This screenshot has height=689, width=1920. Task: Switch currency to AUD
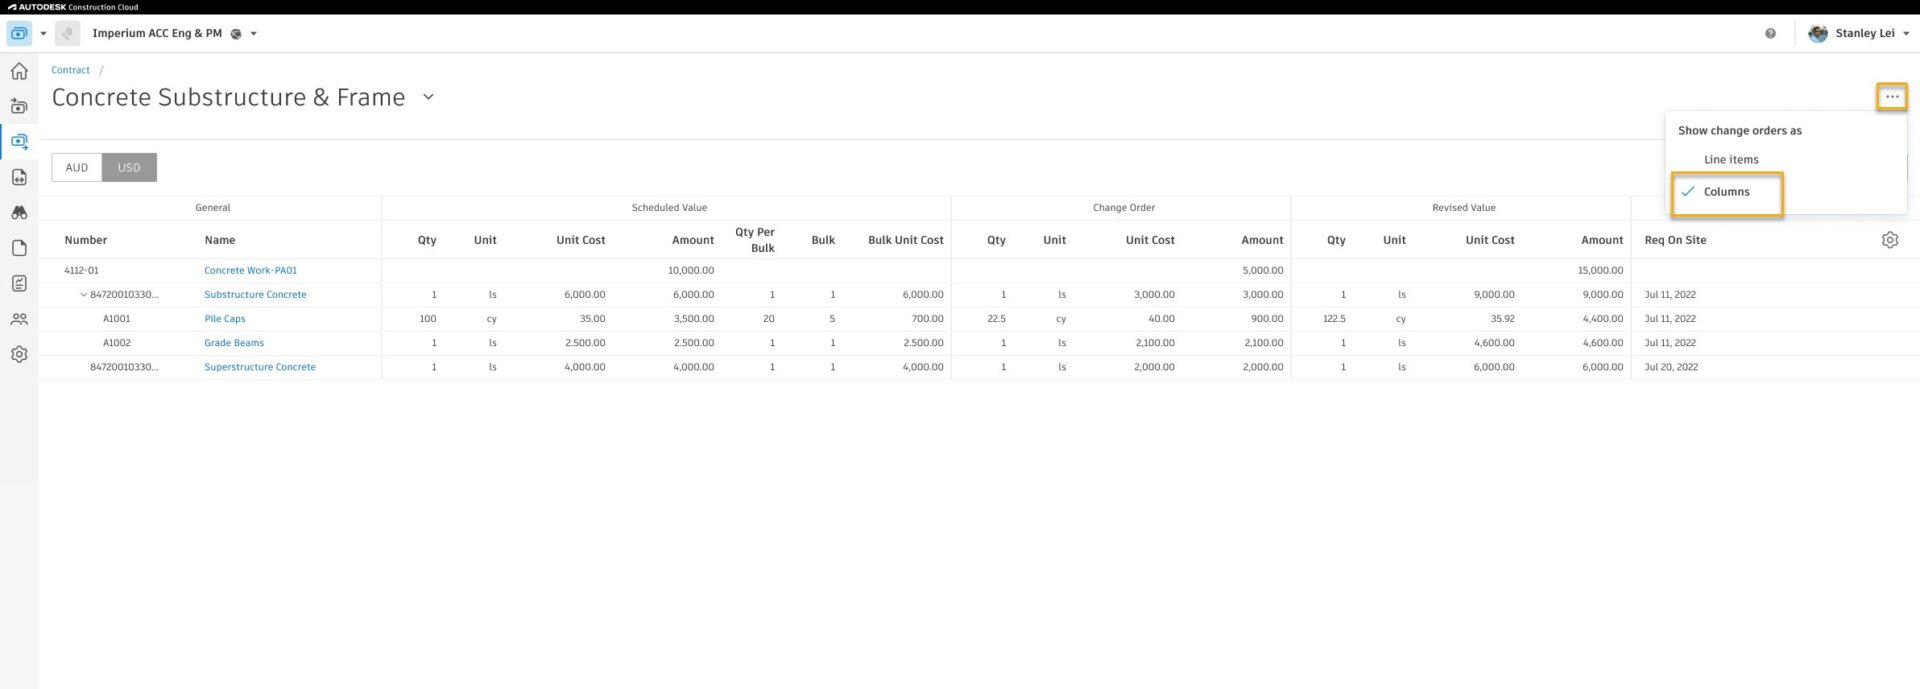click(x=77, y=168)
